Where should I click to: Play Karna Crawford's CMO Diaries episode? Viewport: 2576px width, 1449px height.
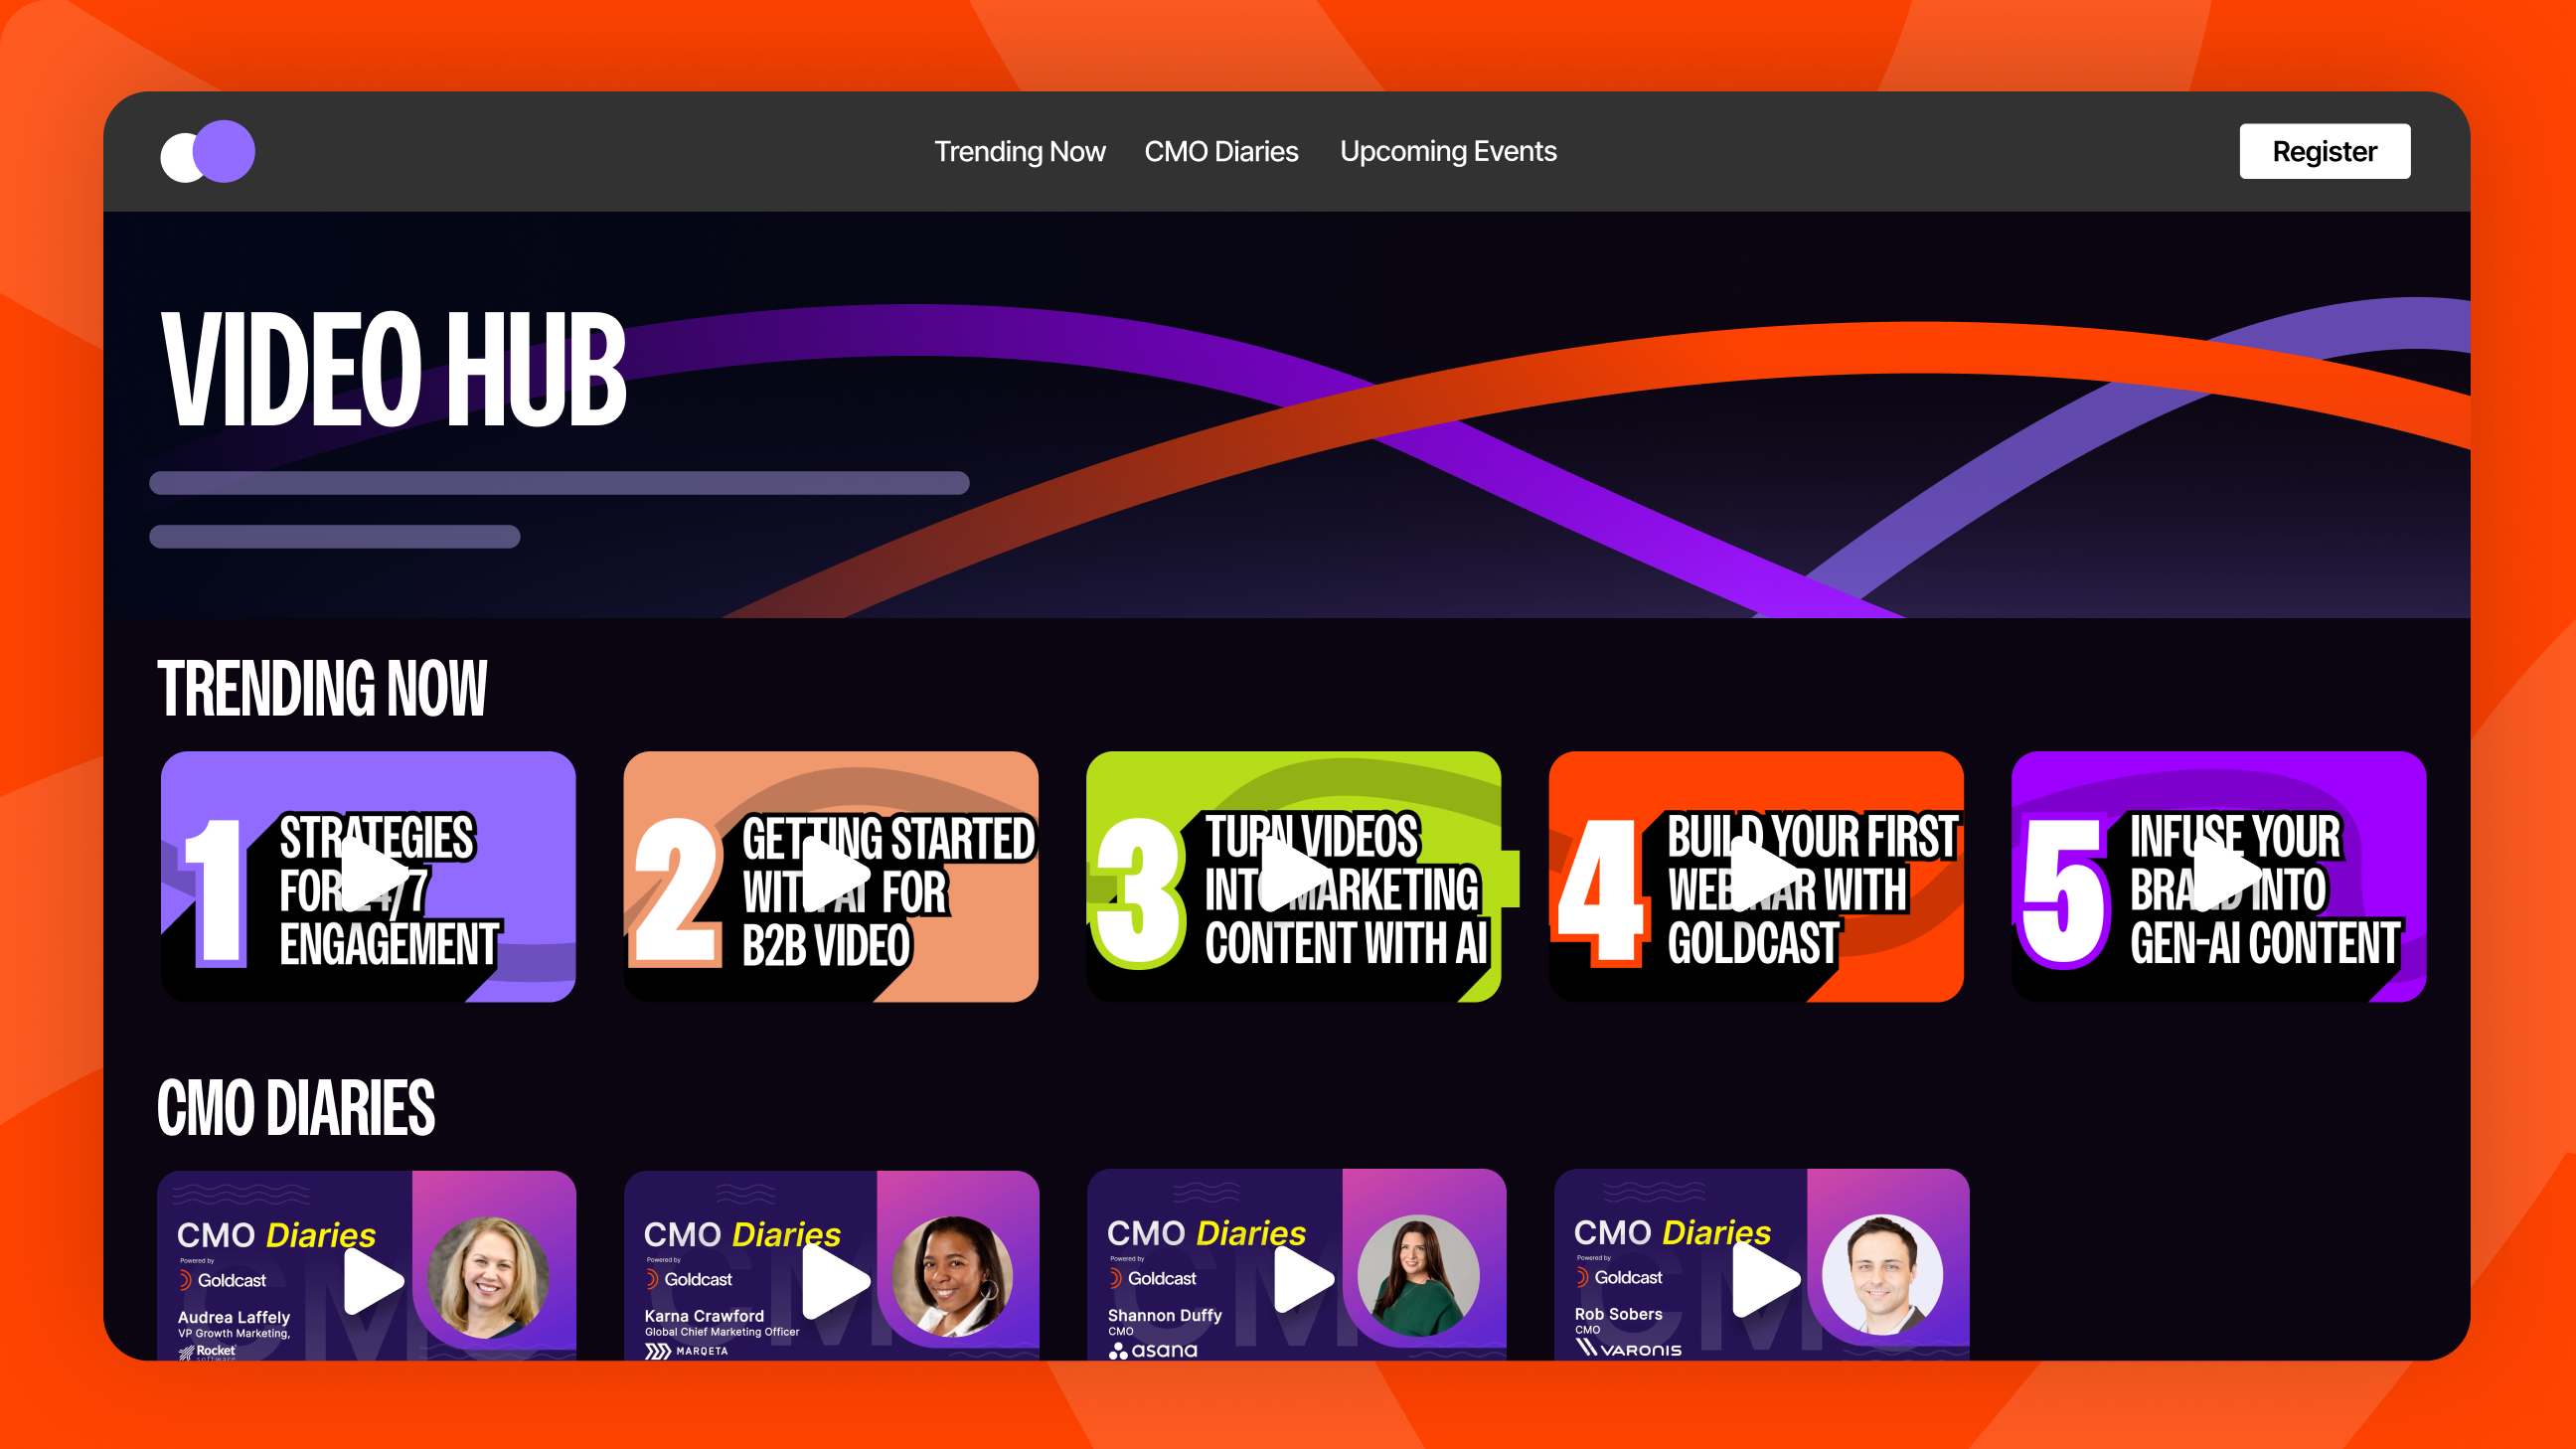tap(833, 1280)
